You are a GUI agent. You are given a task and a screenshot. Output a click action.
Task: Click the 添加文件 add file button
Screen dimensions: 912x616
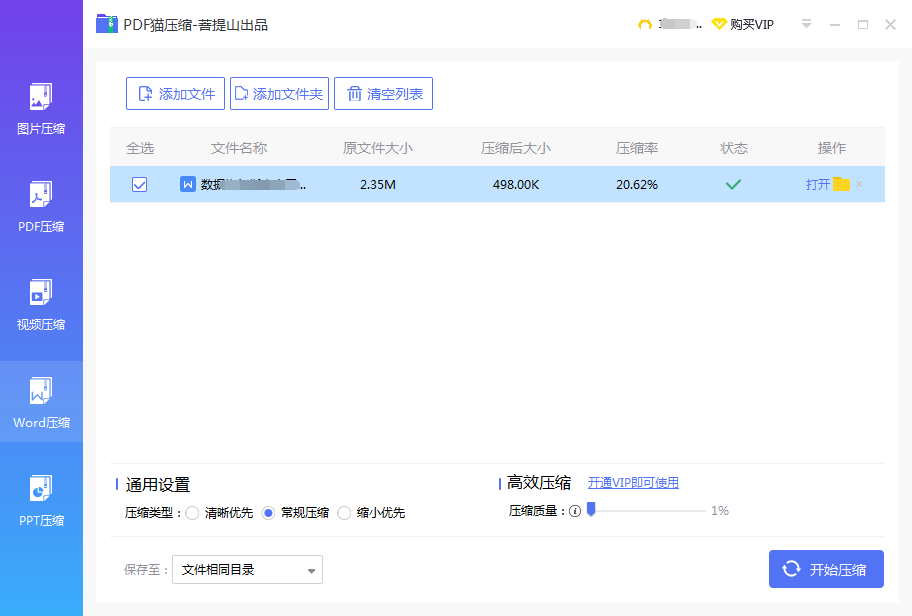point(175,94)
